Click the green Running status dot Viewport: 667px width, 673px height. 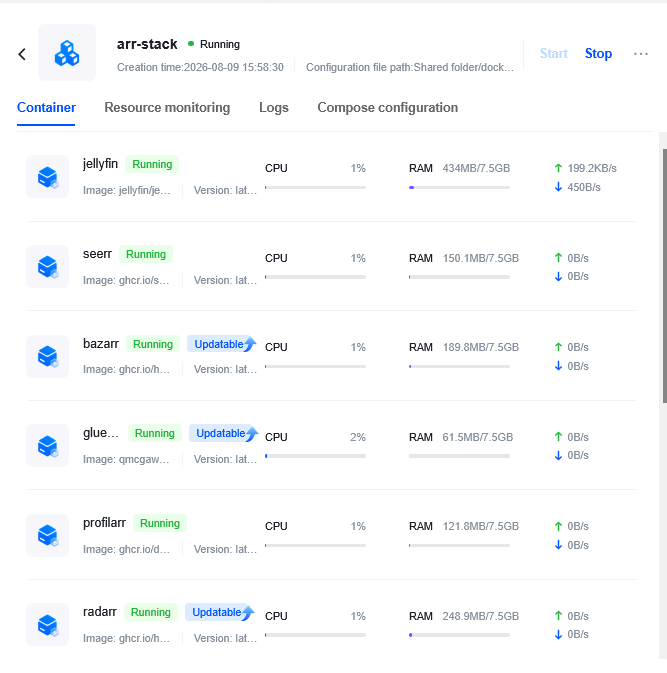[191, 44]
